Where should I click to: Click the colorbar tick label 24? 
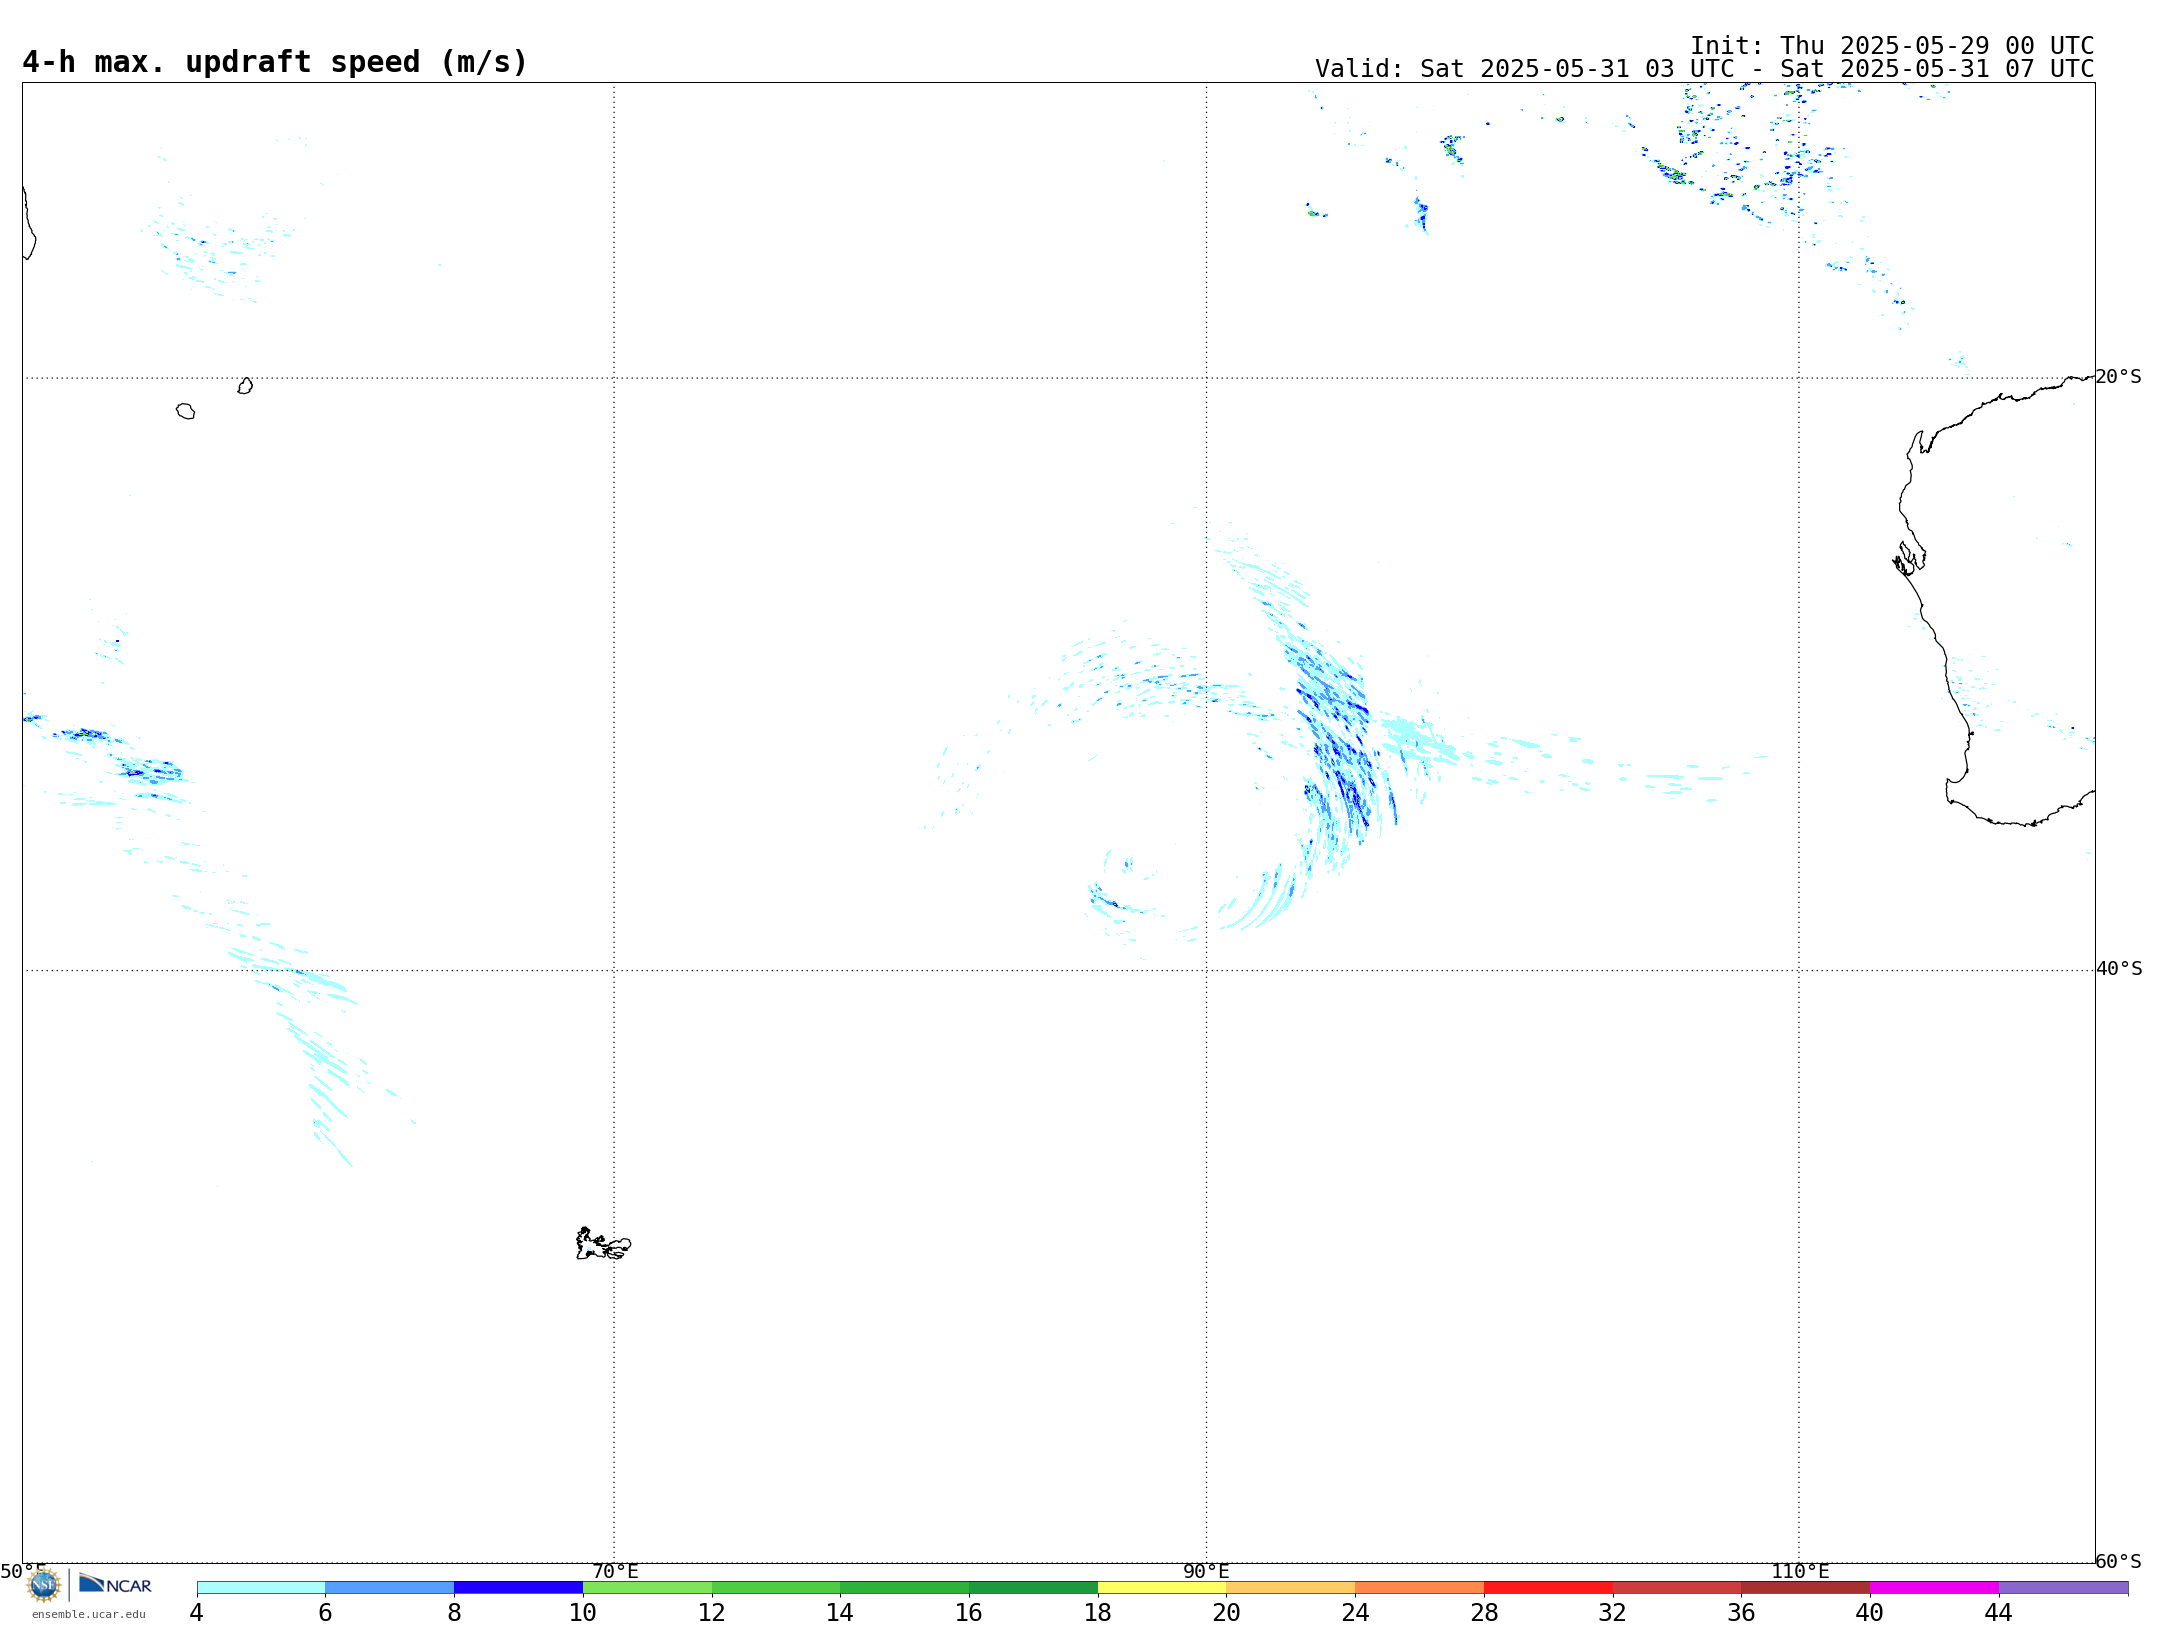(1355, 1612)
